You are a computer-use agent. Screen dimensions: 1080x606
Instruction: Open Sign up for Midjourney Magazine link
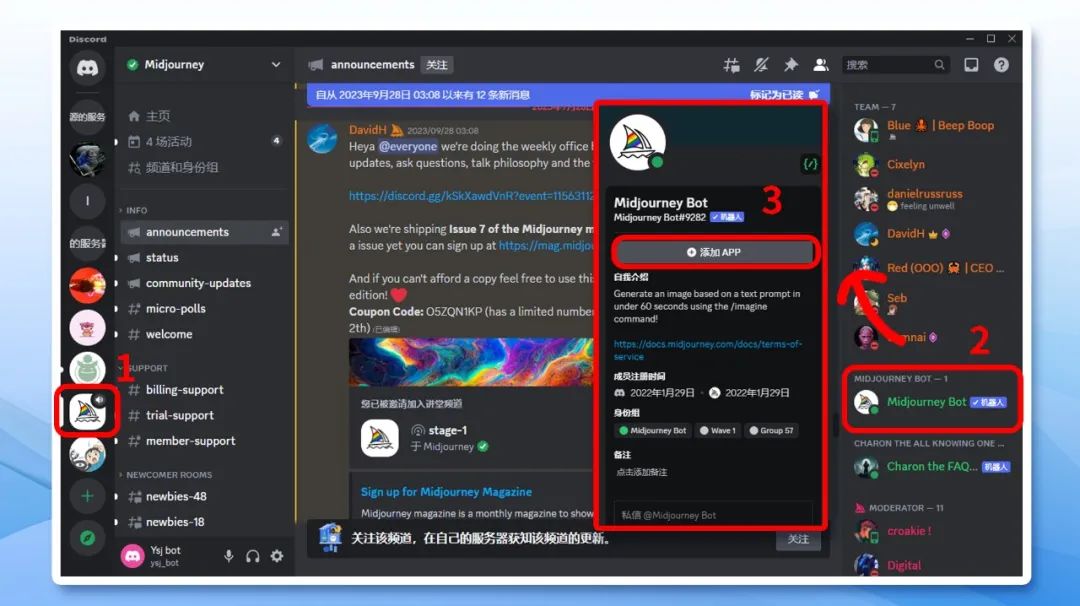tap(446, 492)
